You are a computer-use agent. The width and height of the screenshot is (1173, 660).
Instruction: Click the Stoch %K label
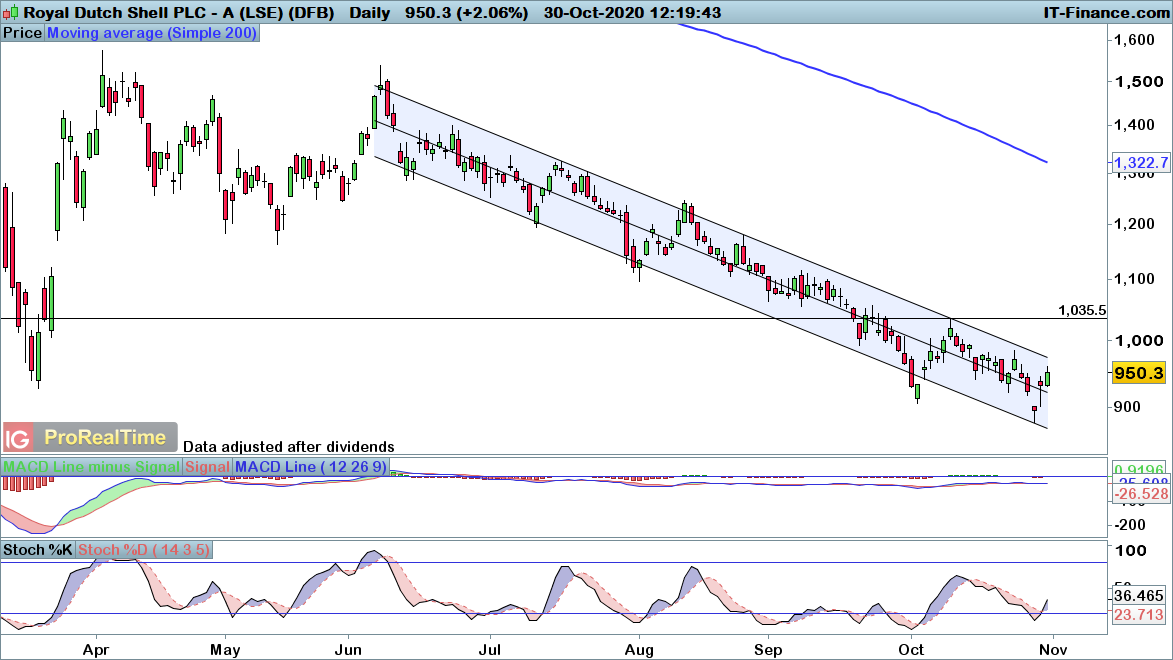pyautogui.click(x=37, y=550)
